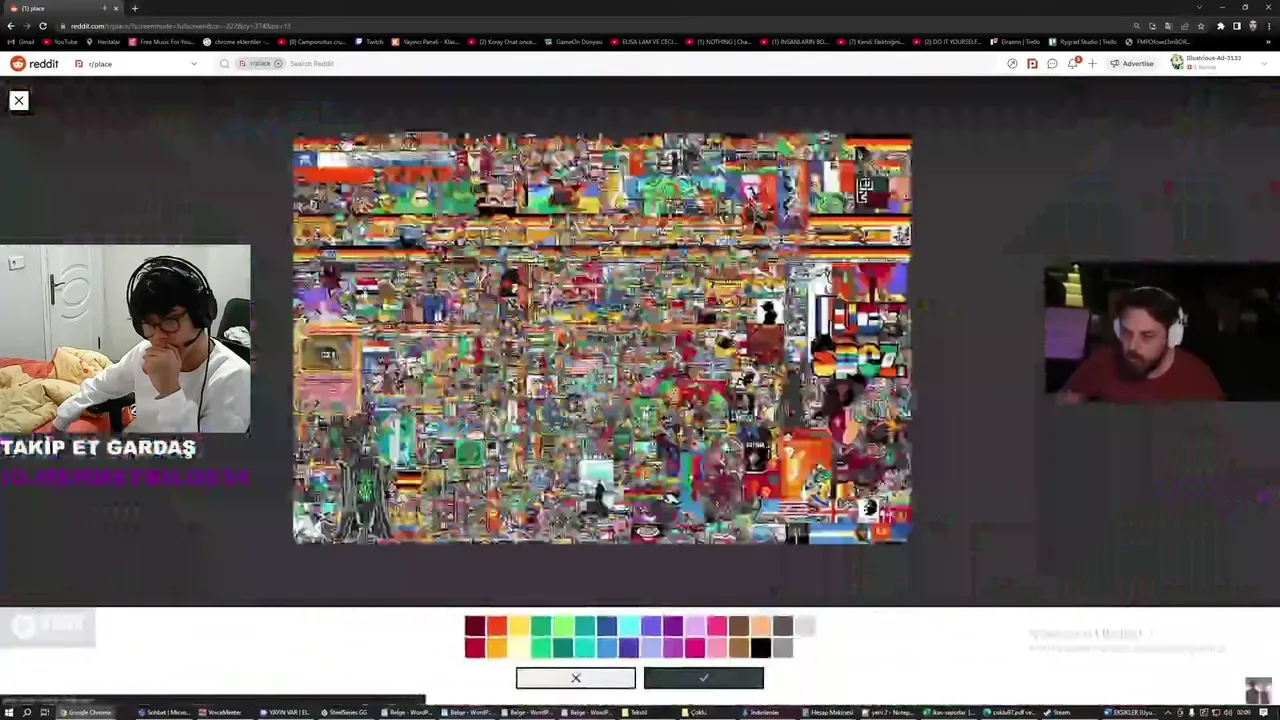The height and width of the screenshot is (720, 1280).
Task: Open the Free Music For You bookmark
Action: [162, 42]
